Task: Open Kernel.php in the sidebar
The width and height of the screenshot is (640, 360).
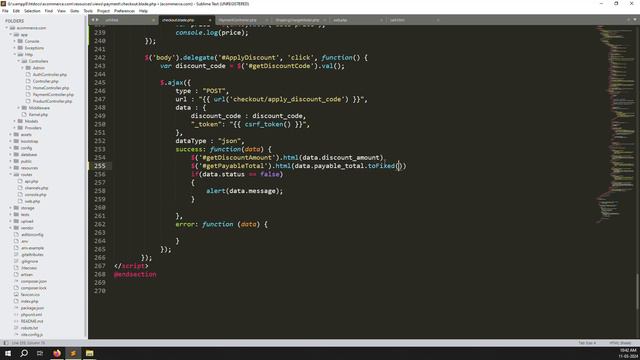Action: [x=38, y=115]
